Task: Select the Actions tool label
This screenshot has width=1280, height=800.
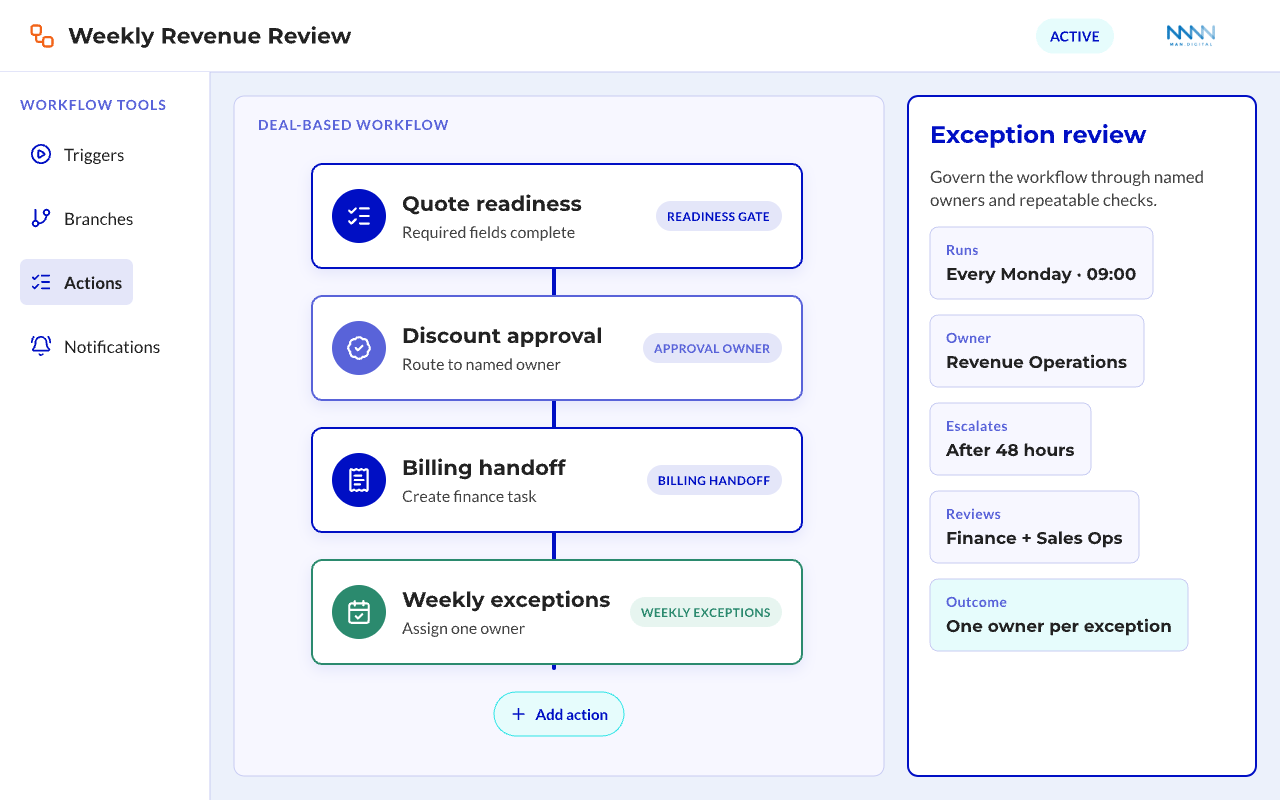Action: (x=93, y=283)
